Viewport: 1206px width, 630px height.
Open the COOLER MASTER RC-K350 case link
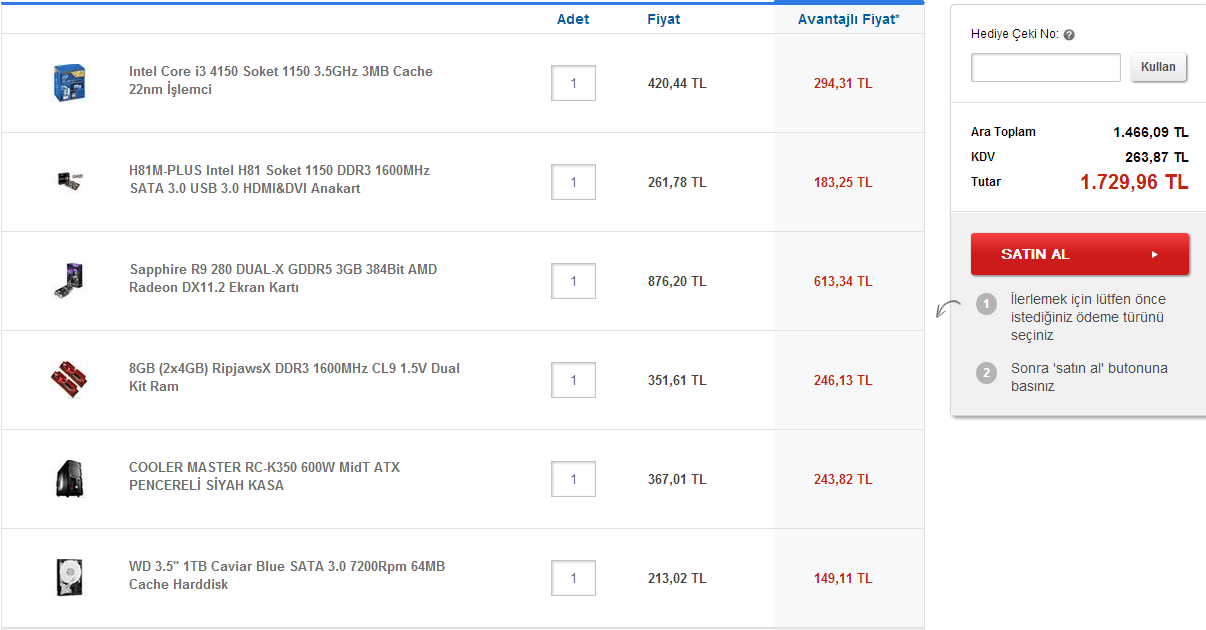click(264, 476)
